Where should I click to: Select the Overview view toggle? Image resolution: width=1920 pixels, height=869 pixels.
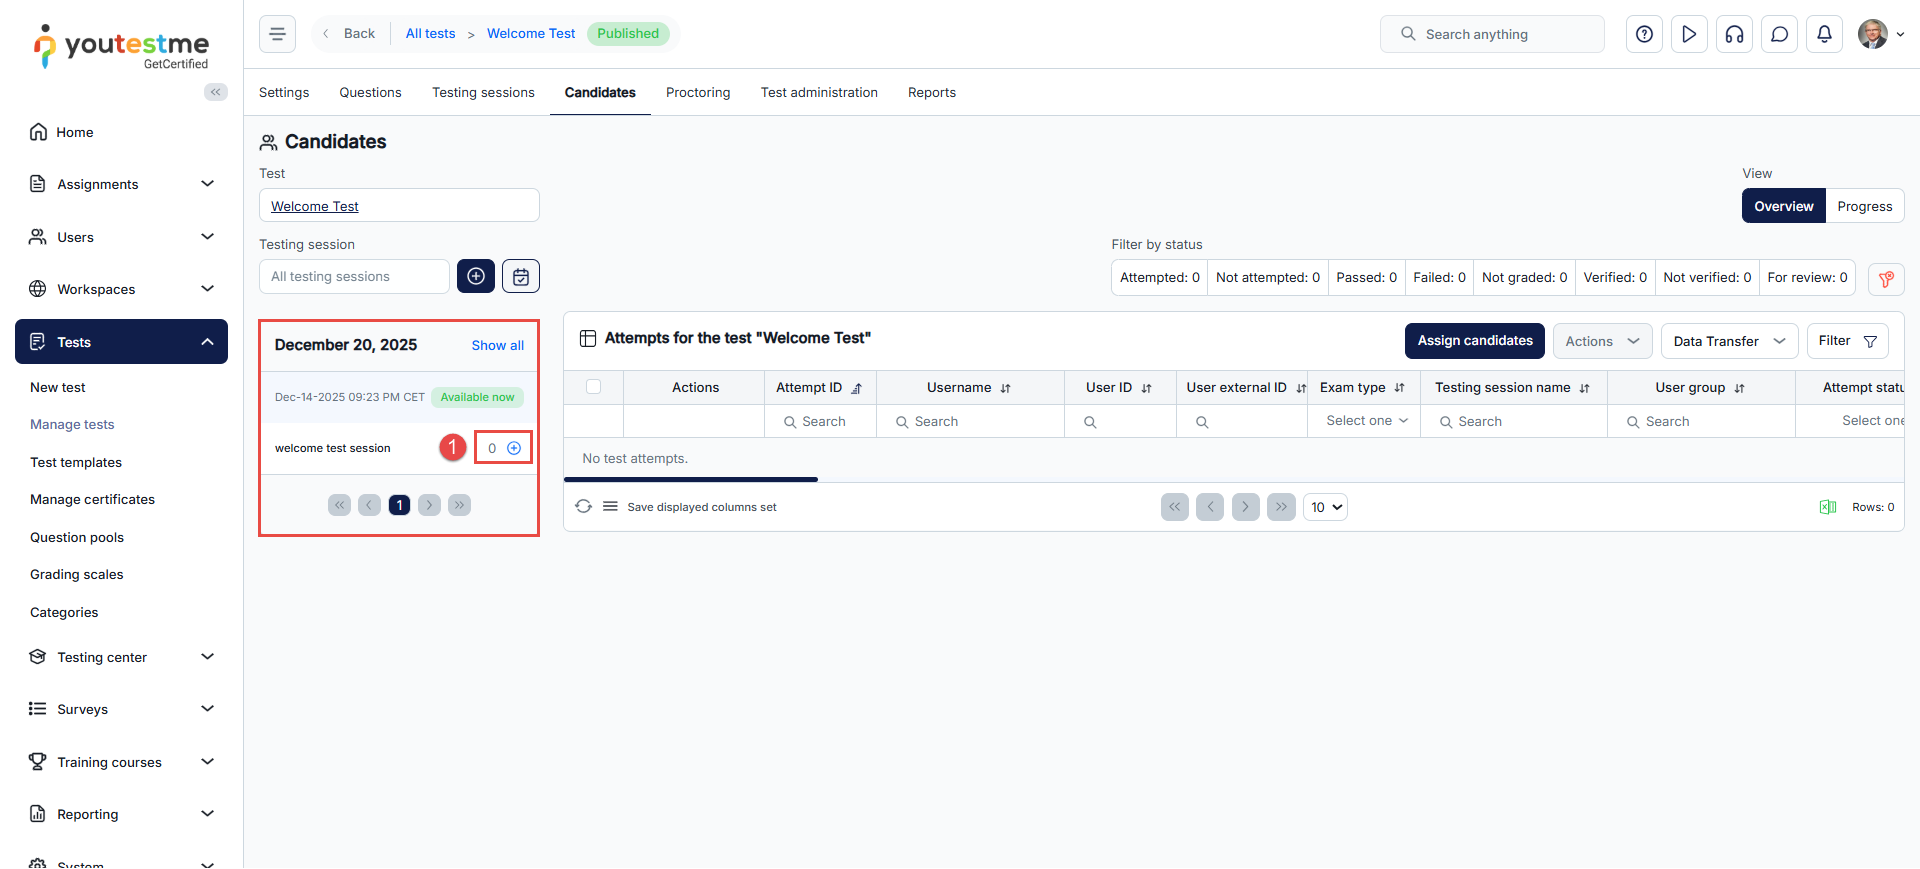1783,206
